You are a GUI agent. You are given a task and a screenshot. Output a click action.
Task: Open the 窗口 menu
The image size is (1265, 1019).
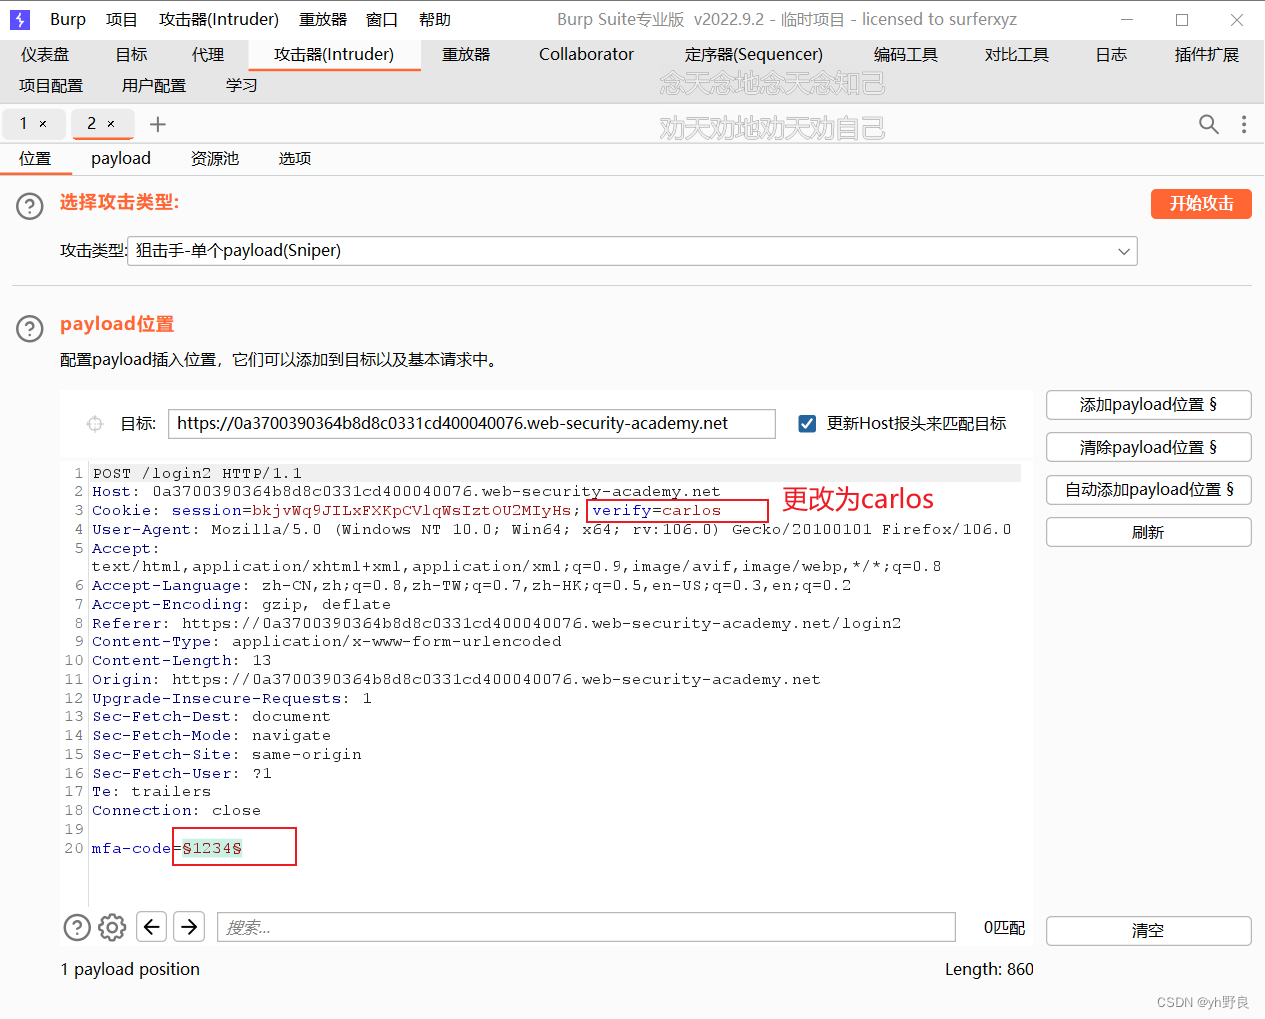point(382,19)
